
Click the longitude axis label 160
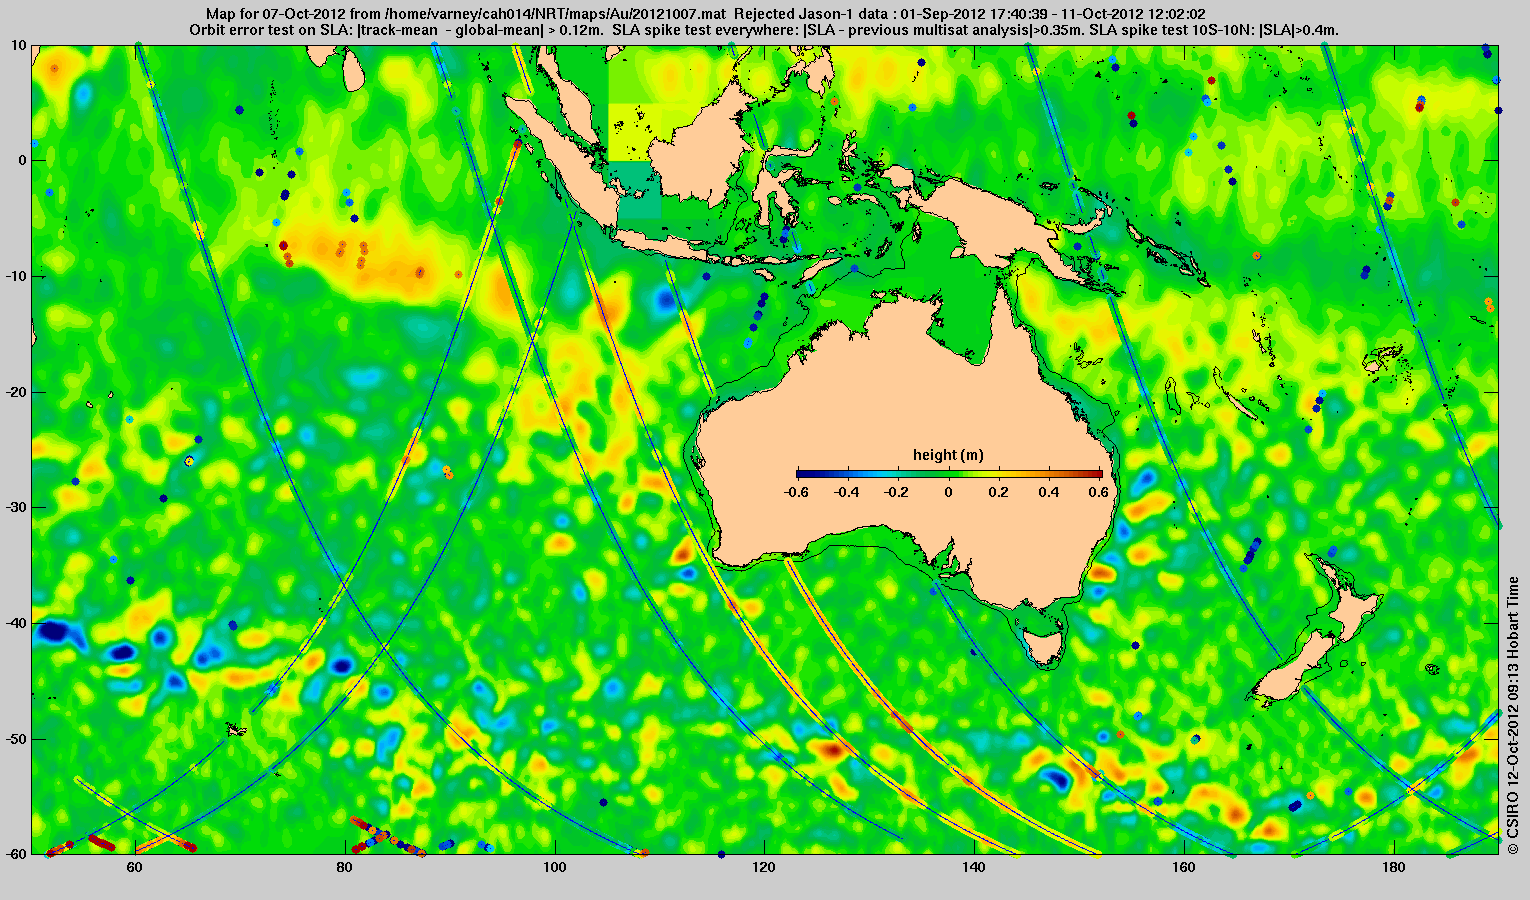tap(1184, 867)
